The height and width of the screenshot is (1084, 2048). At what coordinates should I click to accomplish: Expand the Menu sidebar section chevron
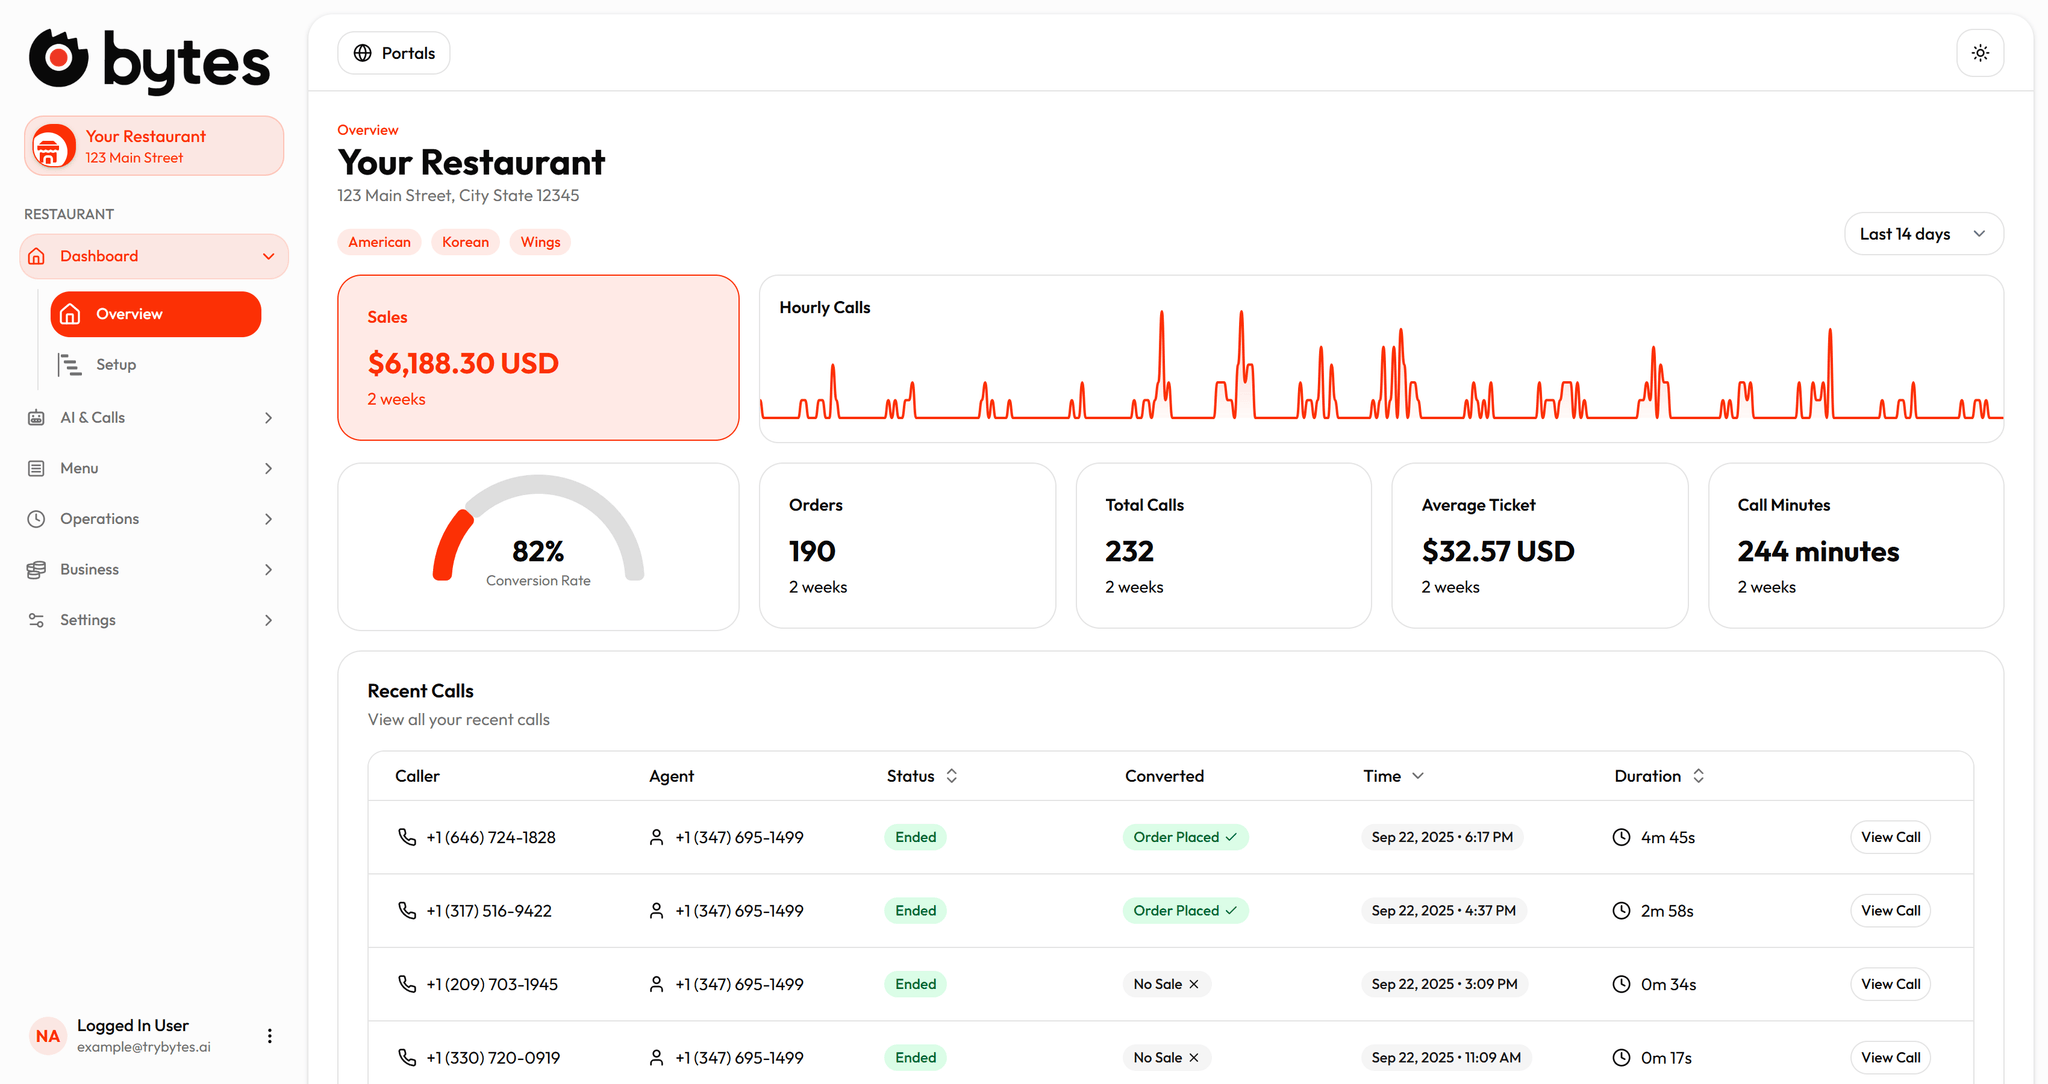coord(268,468)
